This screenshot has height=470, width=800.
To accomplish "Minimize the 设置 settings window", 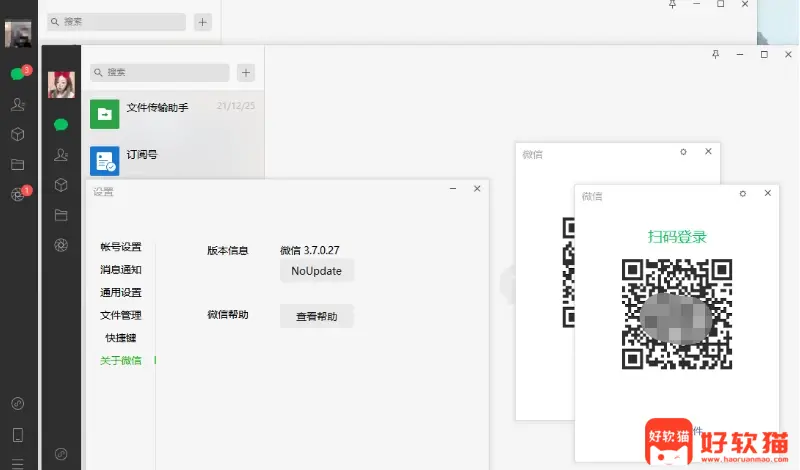I will click(x=453, y=188).
